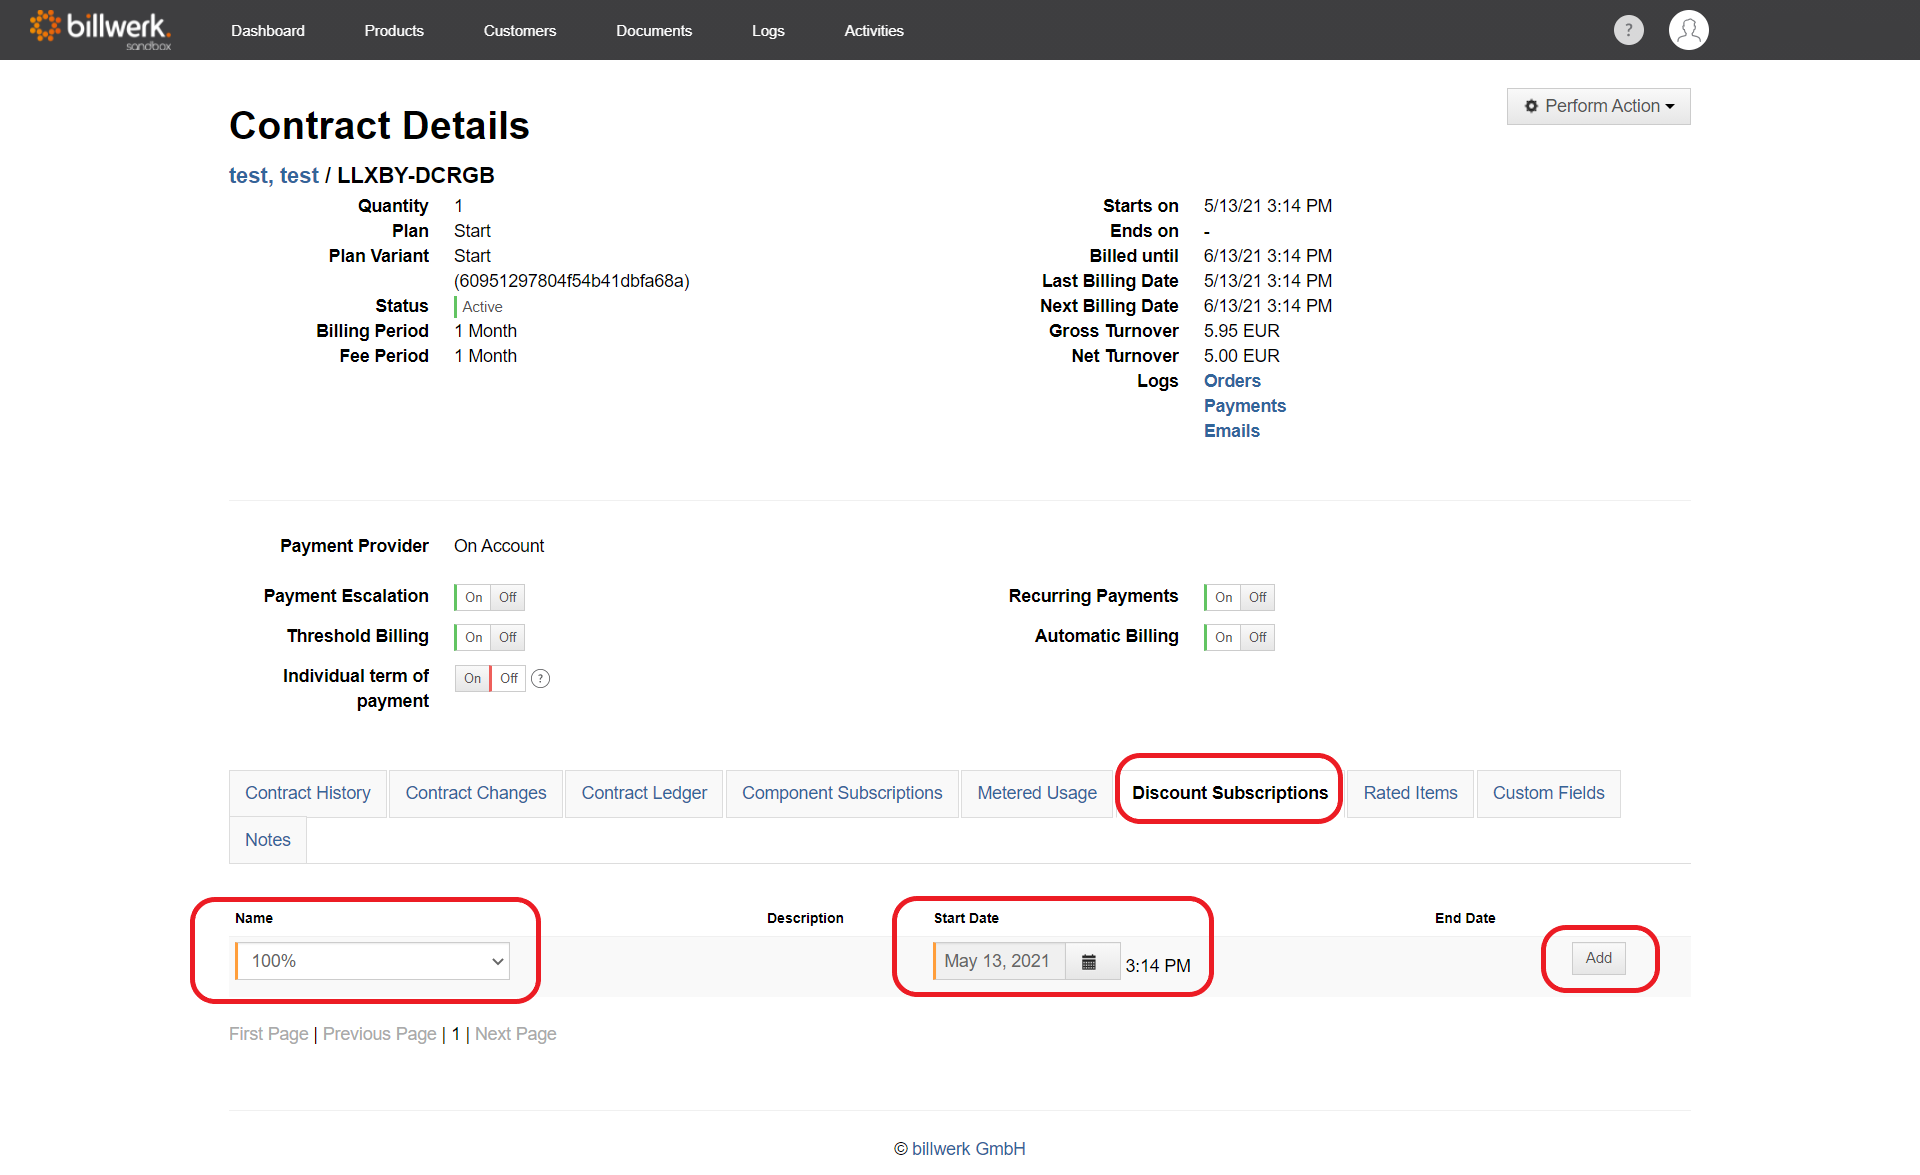
Task: Click the Gross Turnover value 5.95 EUR
Action: (x=1242, y=331)
